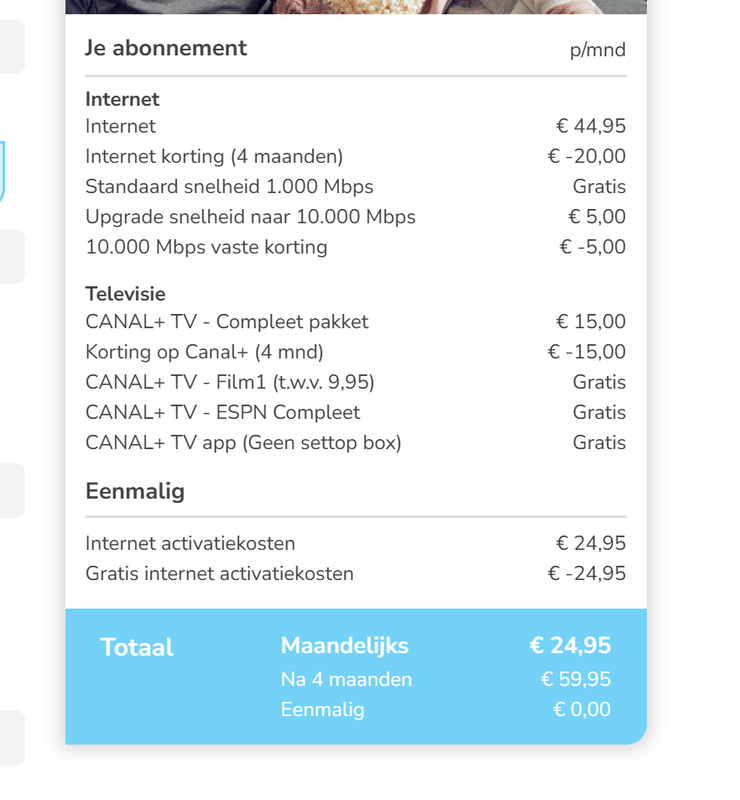Open the 'Televisie' section heading

(123, 293)
